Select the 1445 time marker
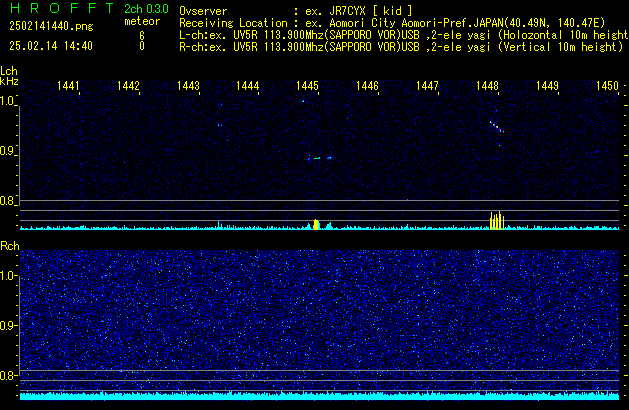 [307, 86]
